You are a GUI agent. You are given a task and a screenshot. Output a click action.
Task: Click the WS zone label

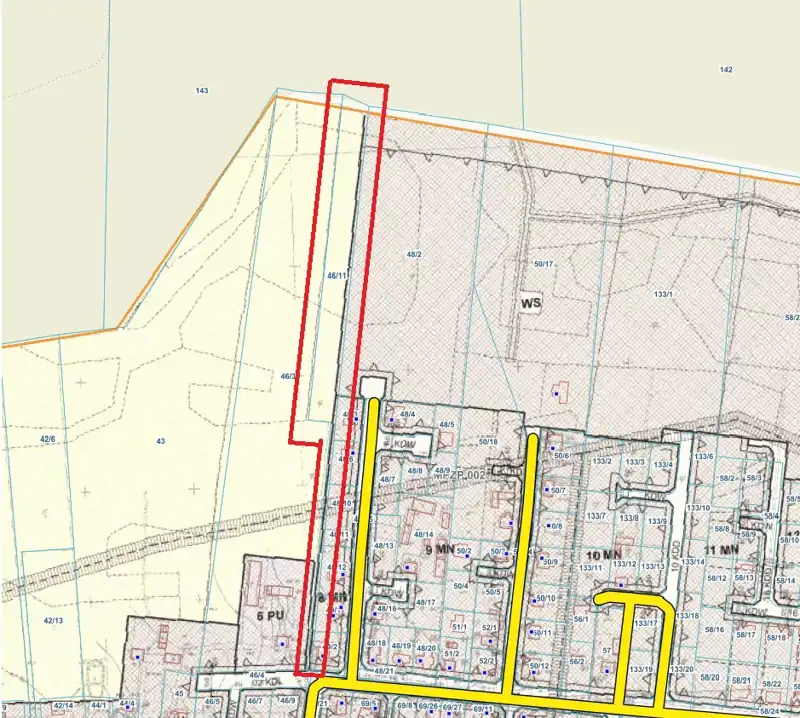(x=529, y=301)
